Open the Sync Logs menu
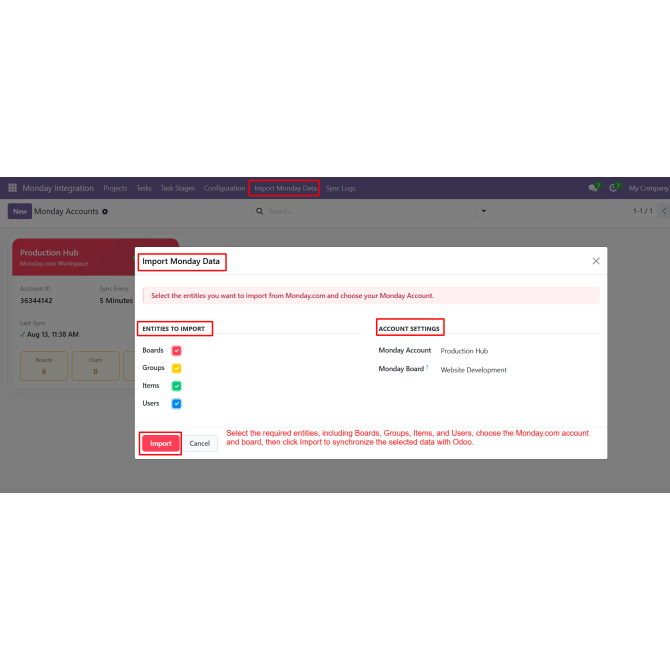The image size is (670, 670). click(340, 188)
